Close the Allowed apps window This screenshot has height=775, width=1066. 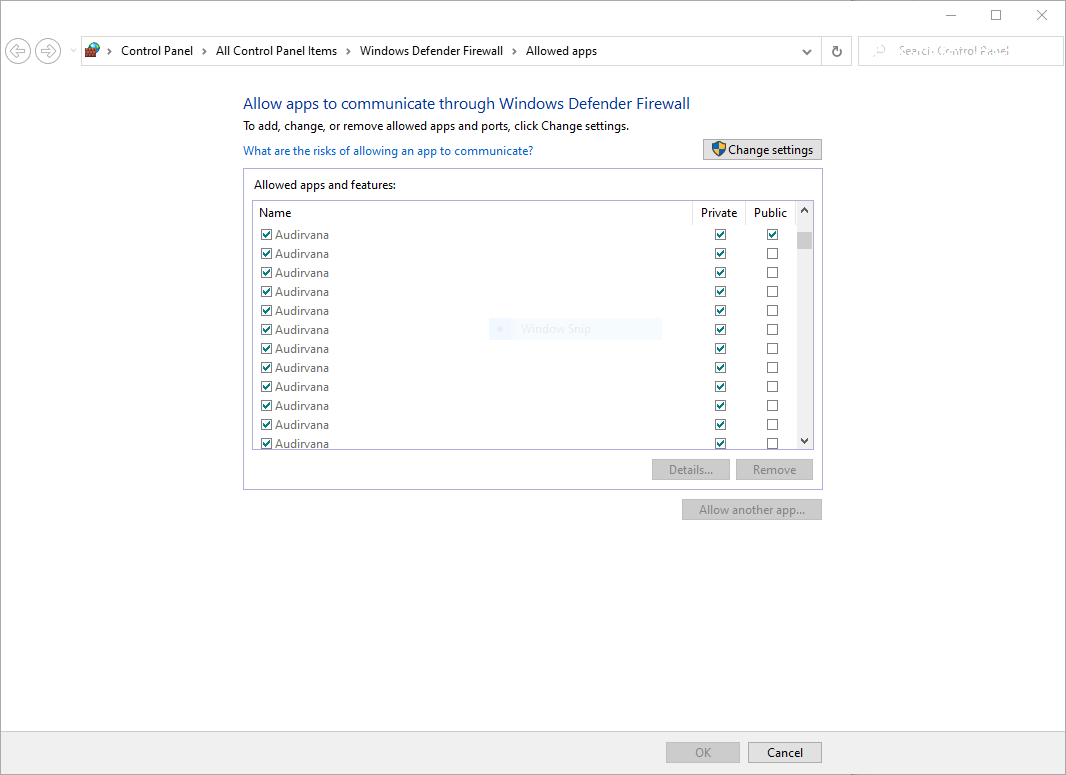1042,15
